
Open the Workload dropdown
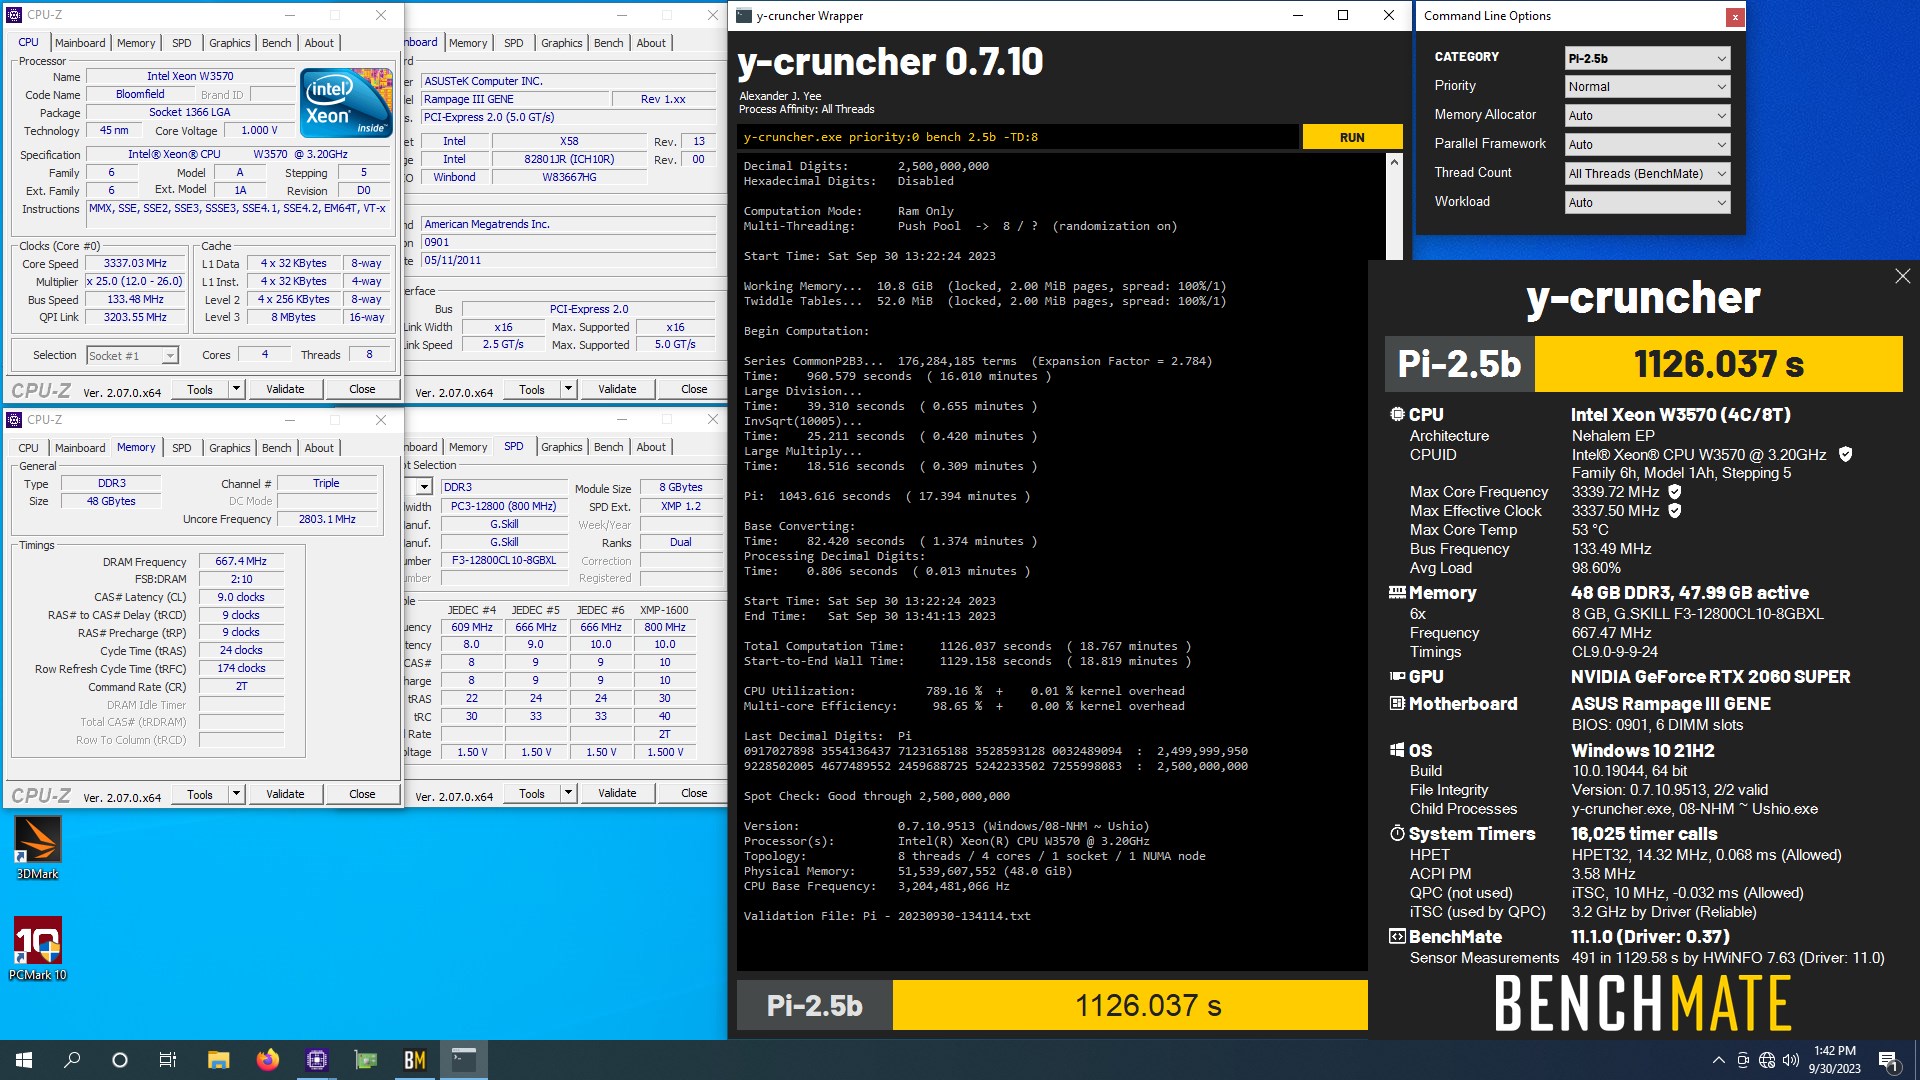[1647, 202]
